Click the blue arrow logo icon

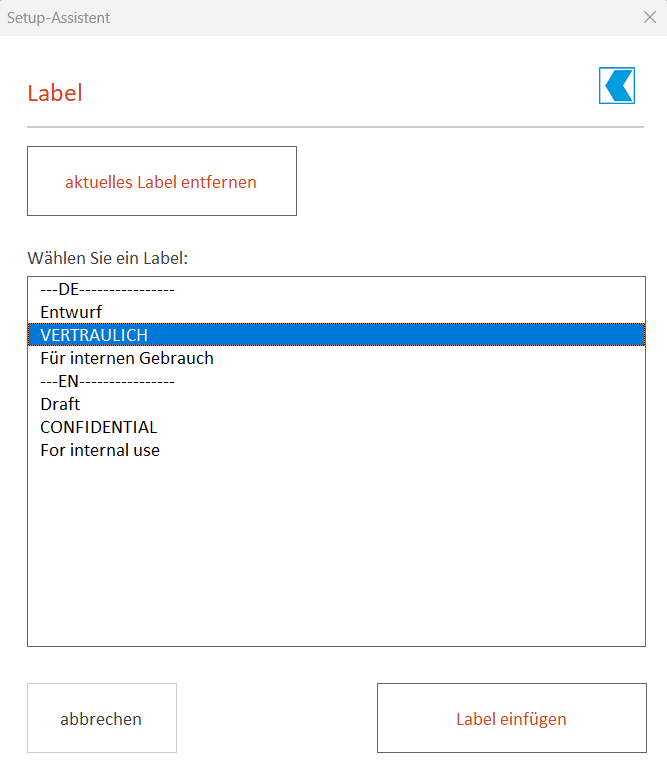(617, 86)
